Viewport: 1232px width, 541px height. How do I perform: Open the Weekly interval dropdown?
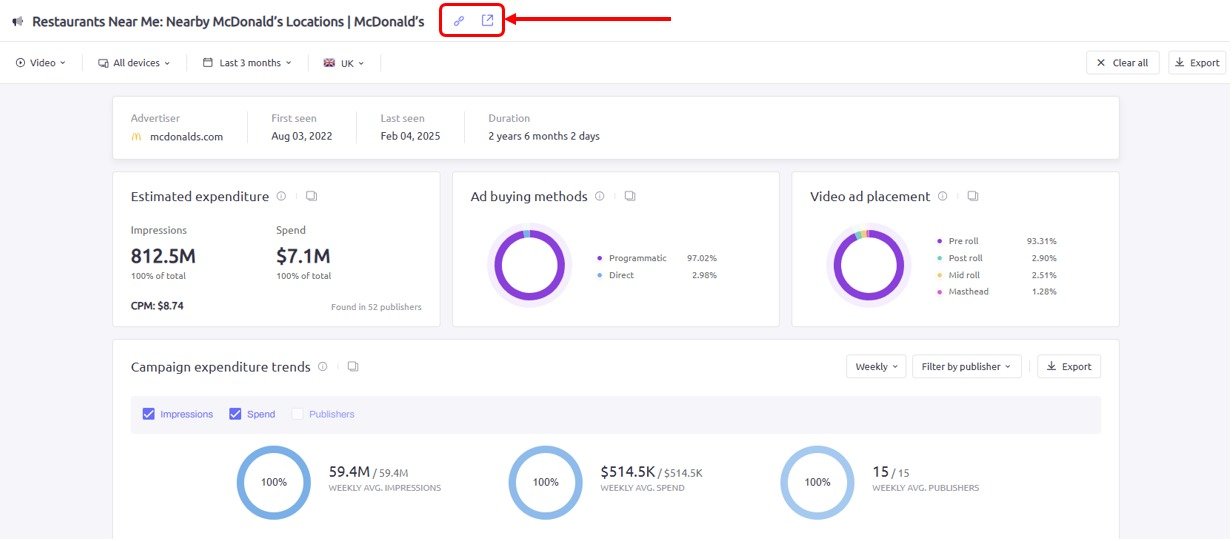click(x=876, y=367)
